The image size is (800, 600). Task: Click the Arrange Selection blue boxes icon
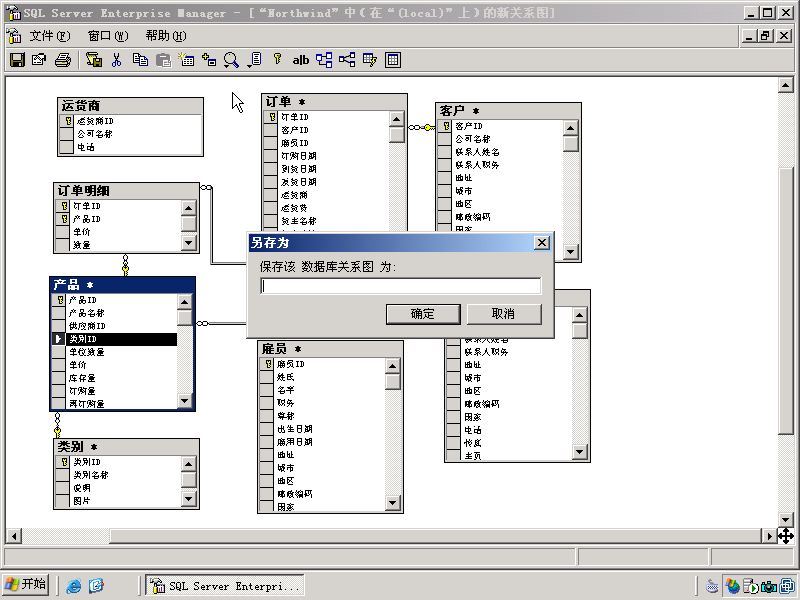tap(324, 60)
